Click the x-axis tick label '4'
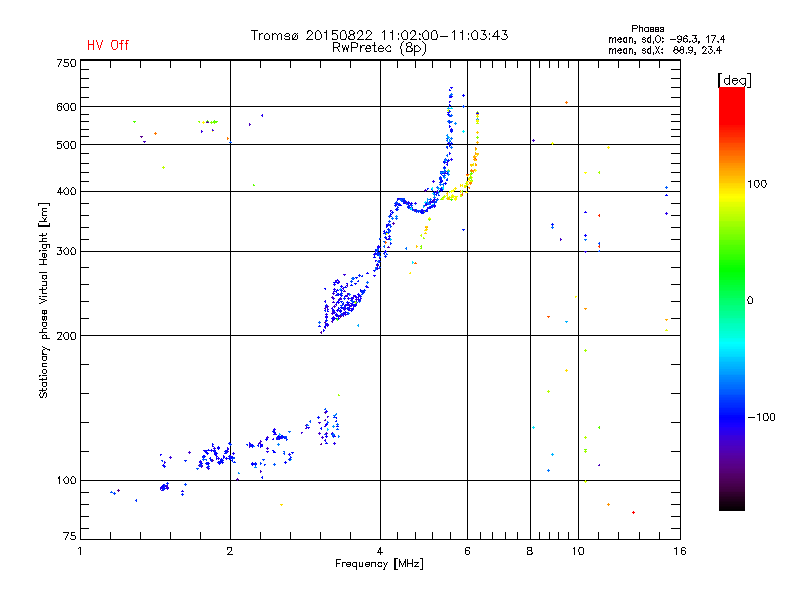 [x=380, y=551]
